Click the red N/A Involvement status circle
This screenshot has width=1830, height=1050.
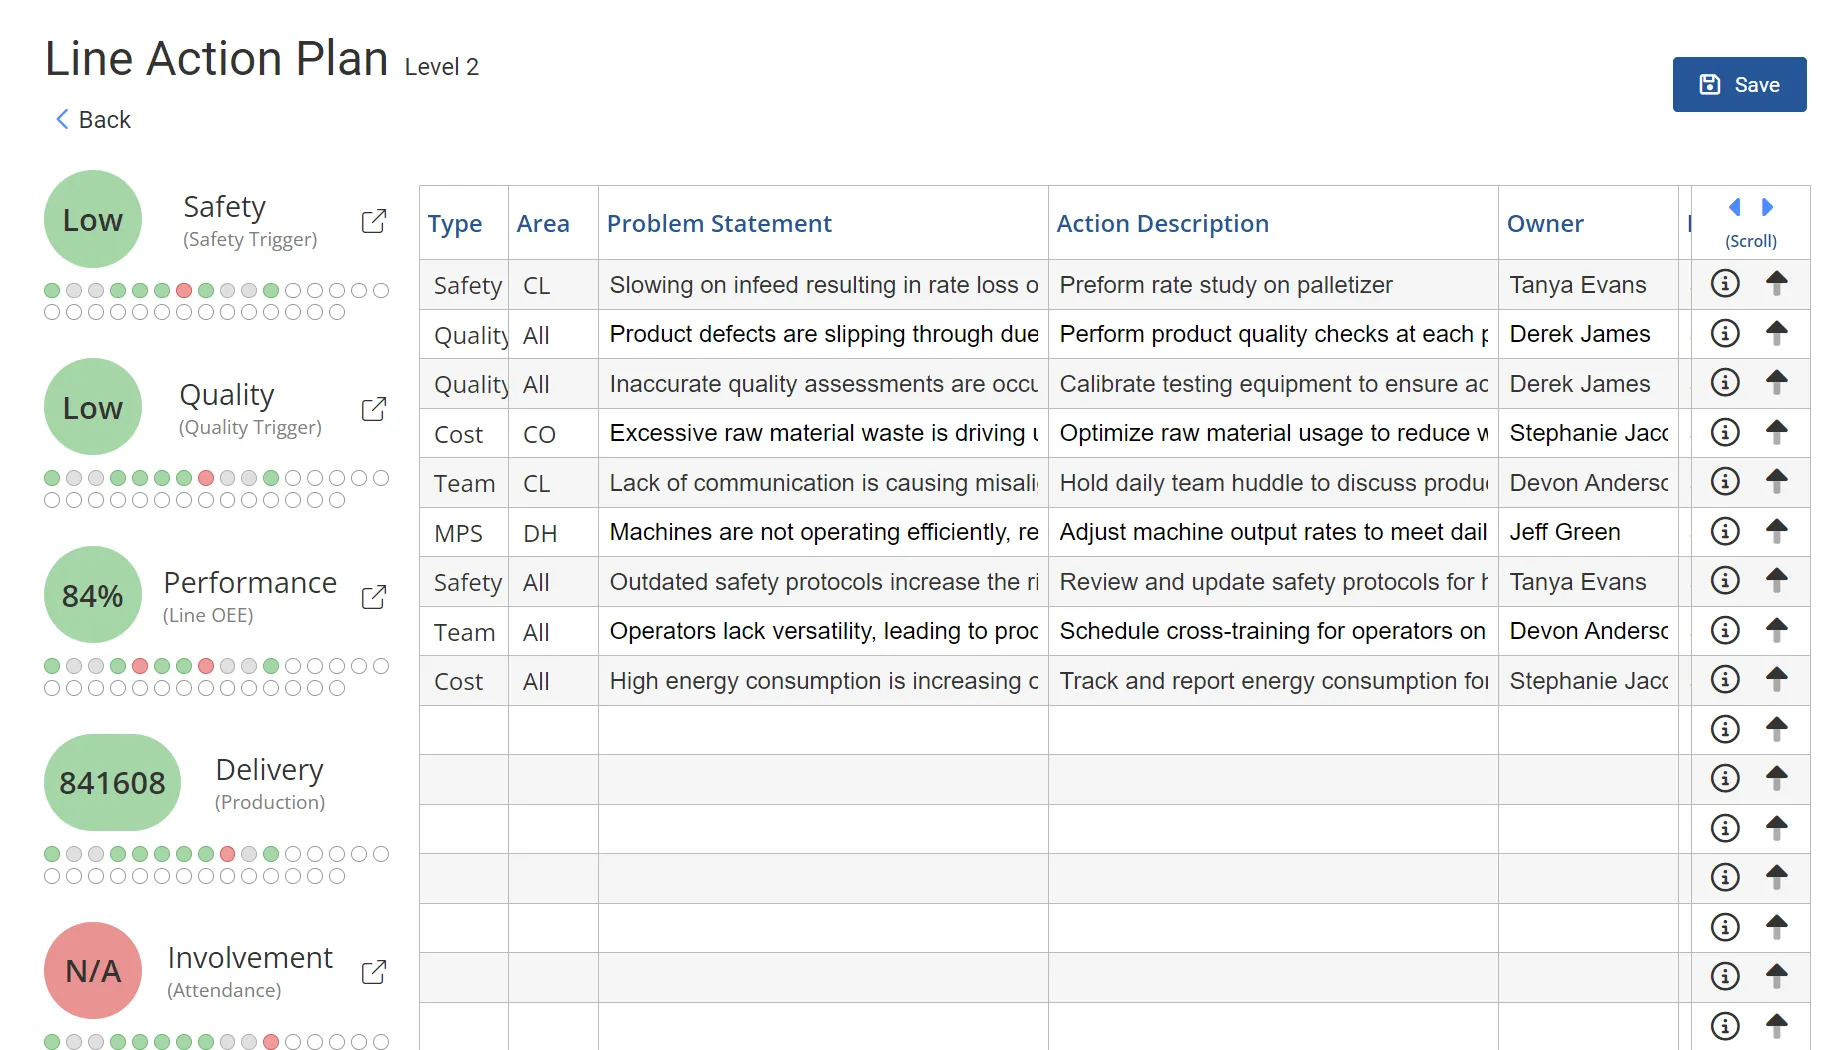[93, 970]
